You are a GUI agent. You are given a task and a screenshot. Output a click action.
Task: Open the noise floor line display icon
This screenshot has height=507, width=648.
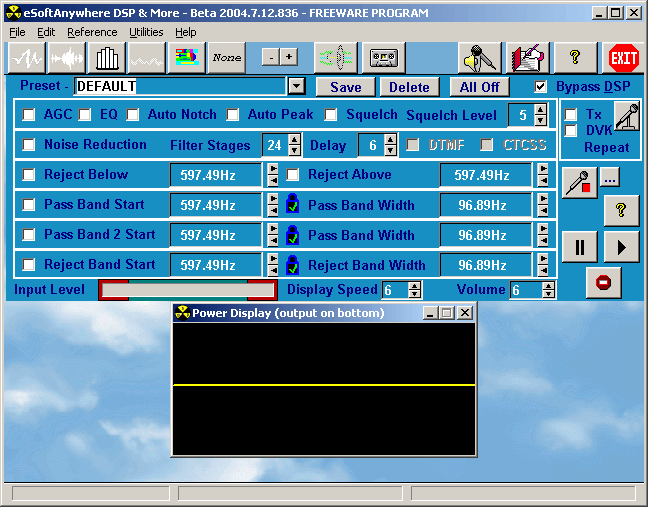146,58
